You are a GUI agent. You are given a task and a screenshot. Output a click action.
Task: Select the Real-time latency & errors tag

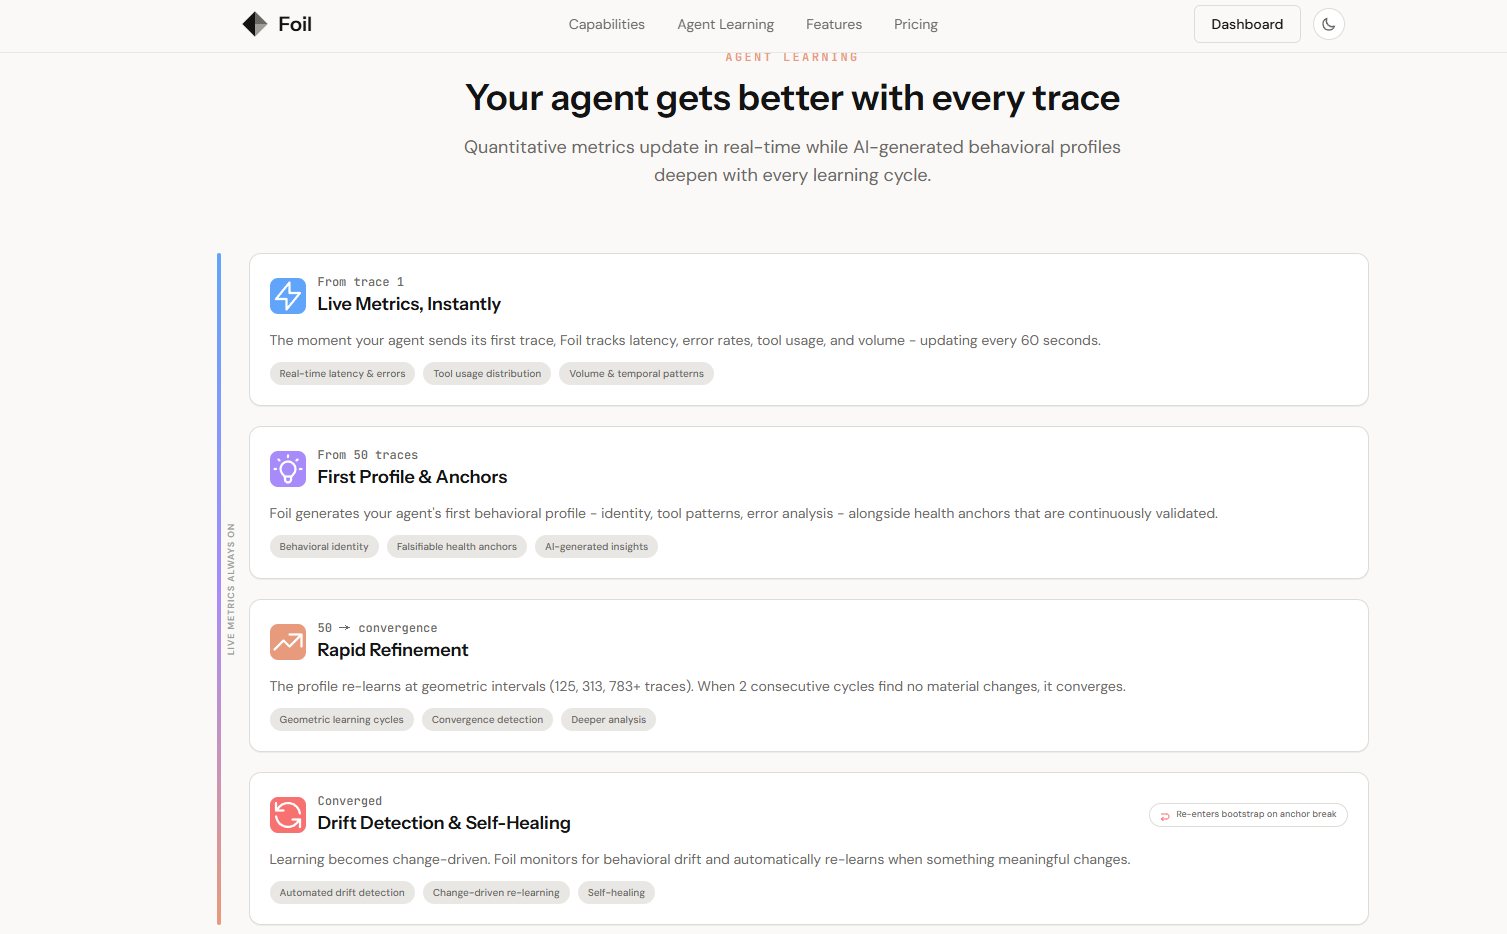342,374
